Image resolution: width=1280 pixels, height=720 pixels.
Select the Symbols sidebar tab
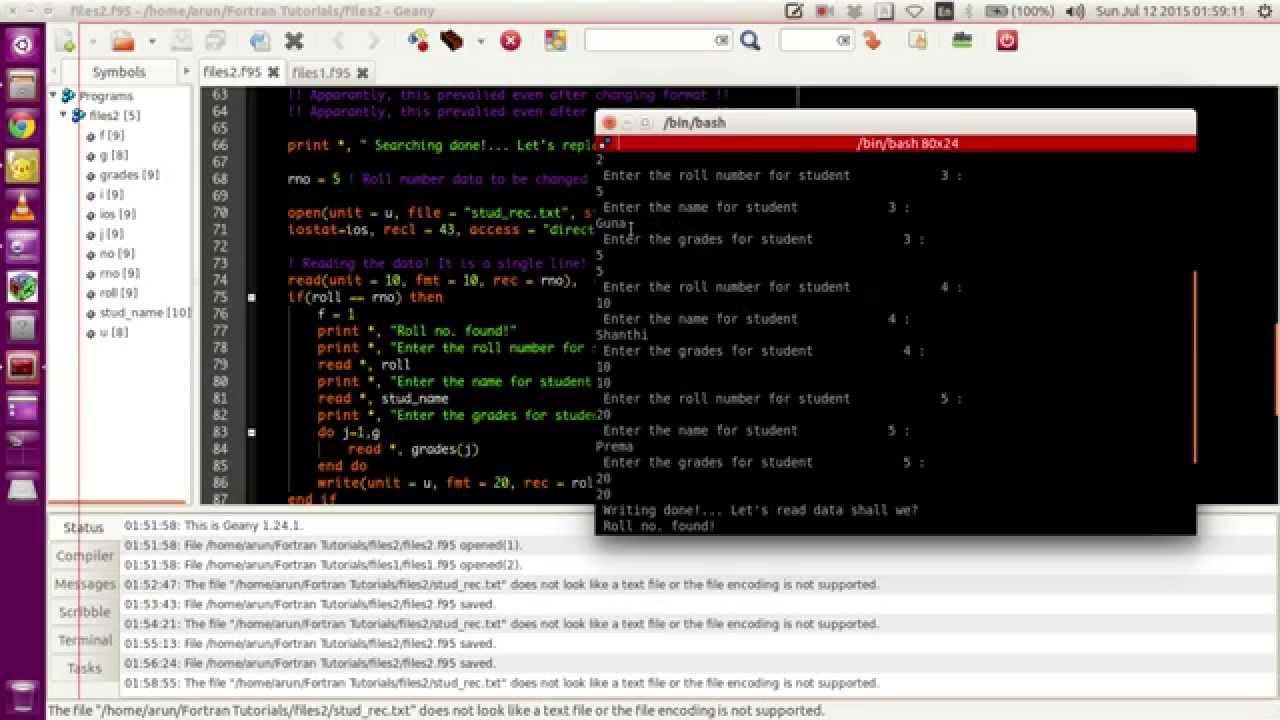pos(119,72)
